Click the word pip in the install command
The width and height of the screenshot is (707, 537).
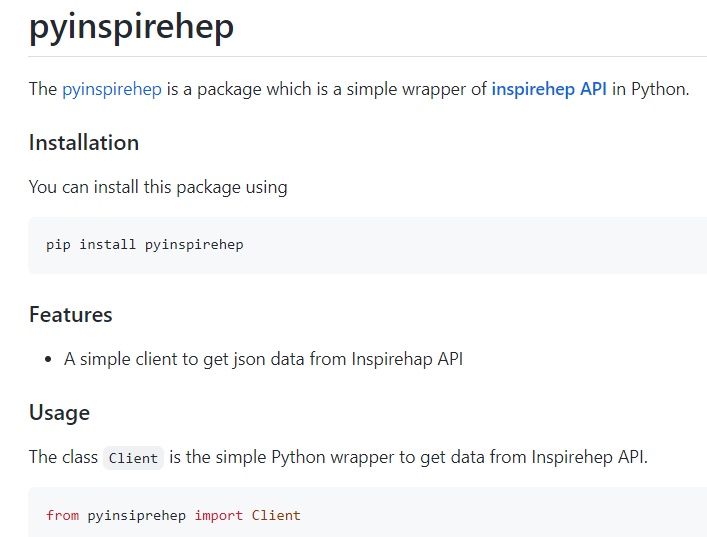58,245
